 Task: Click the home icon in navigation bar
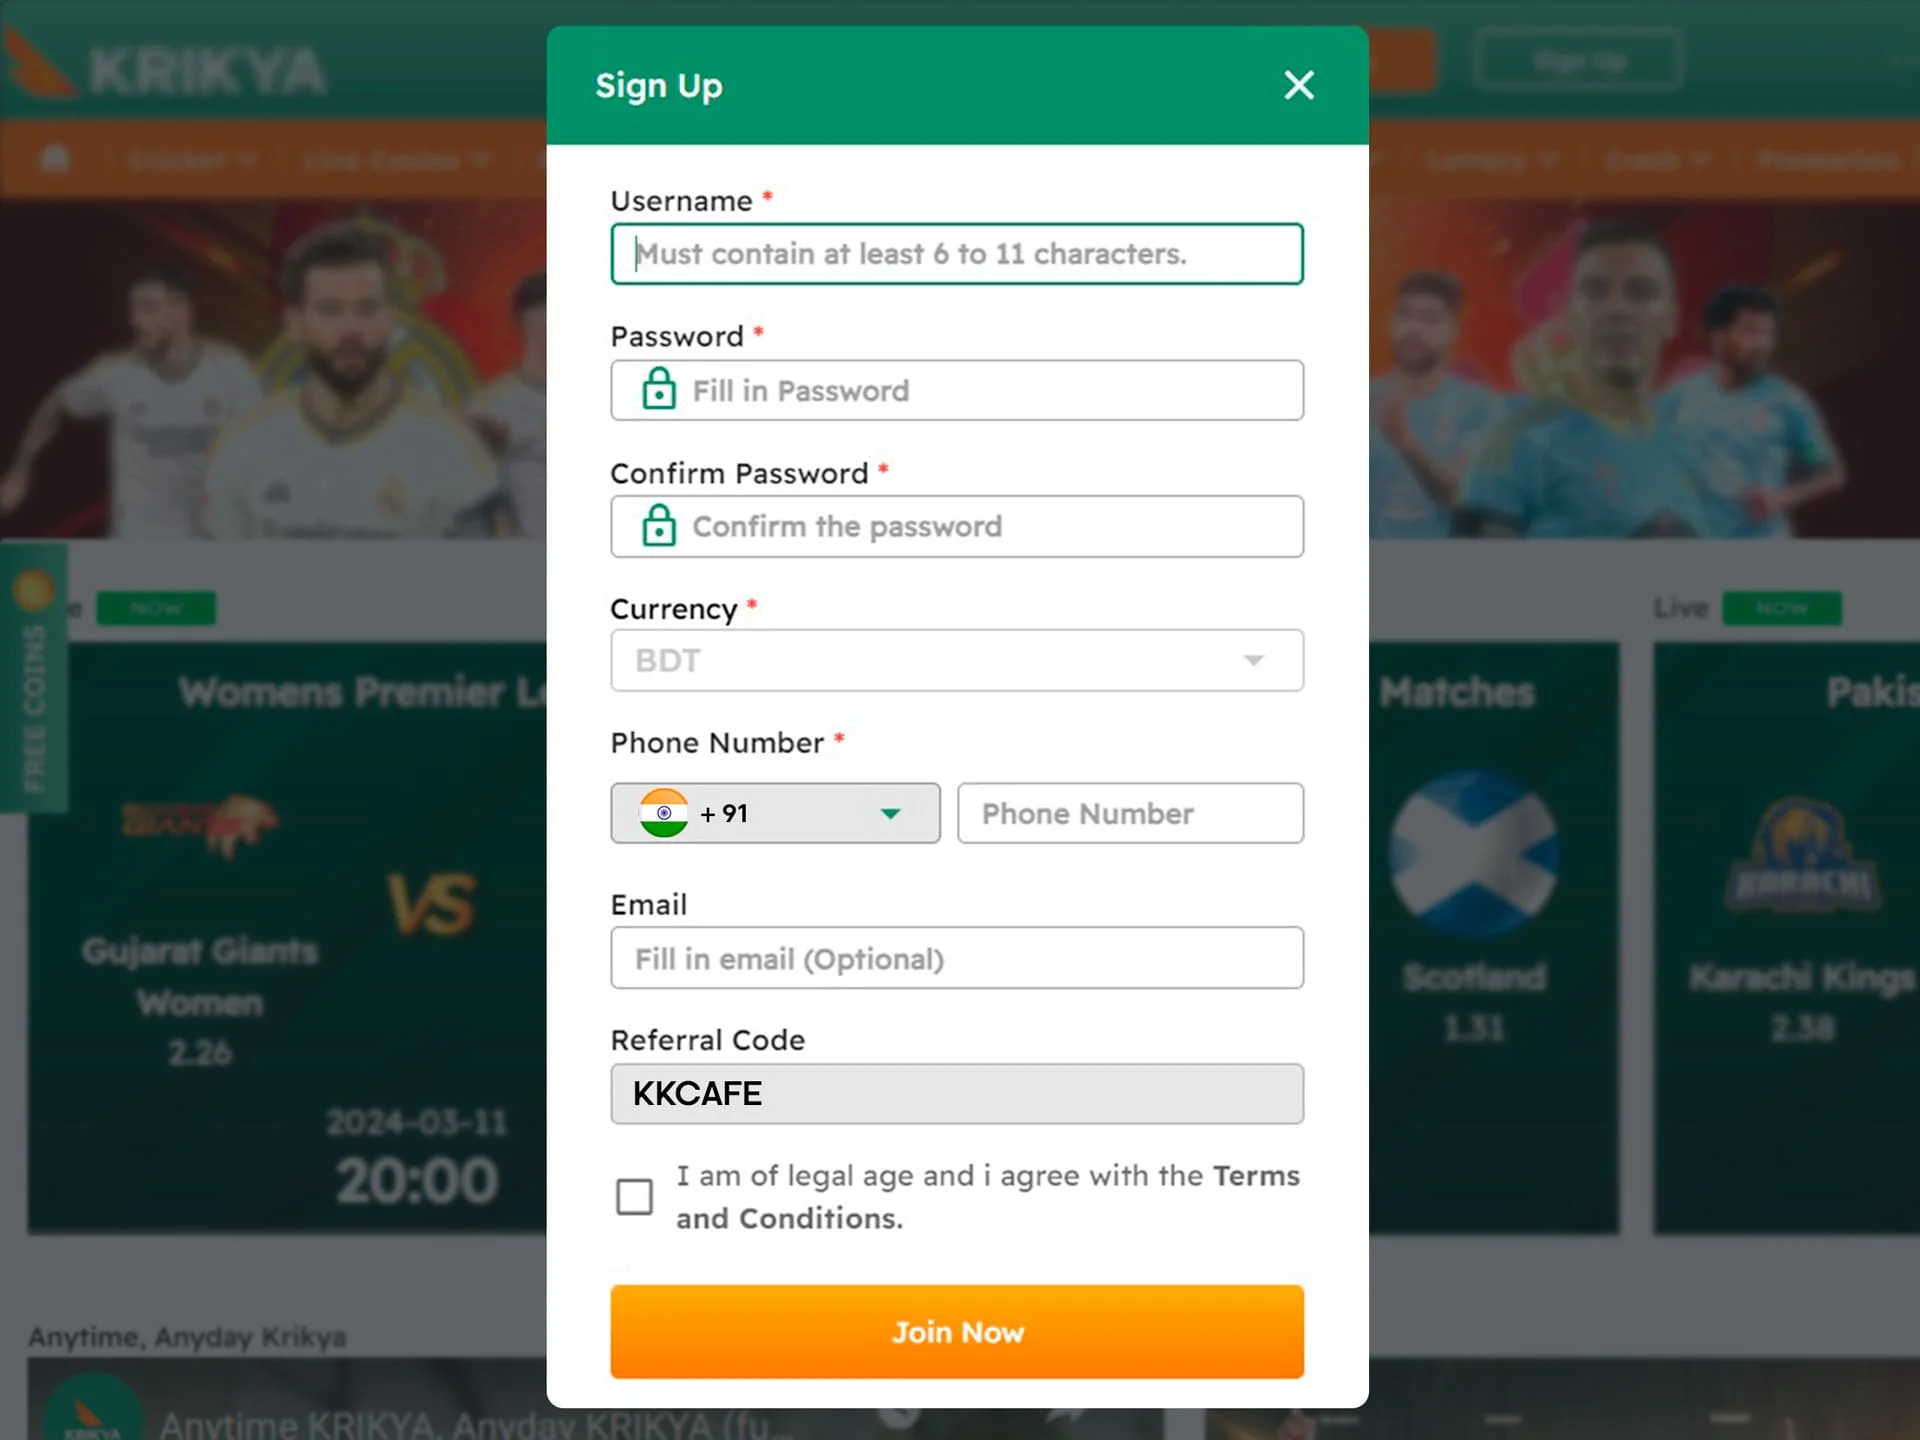pos(54,162)
